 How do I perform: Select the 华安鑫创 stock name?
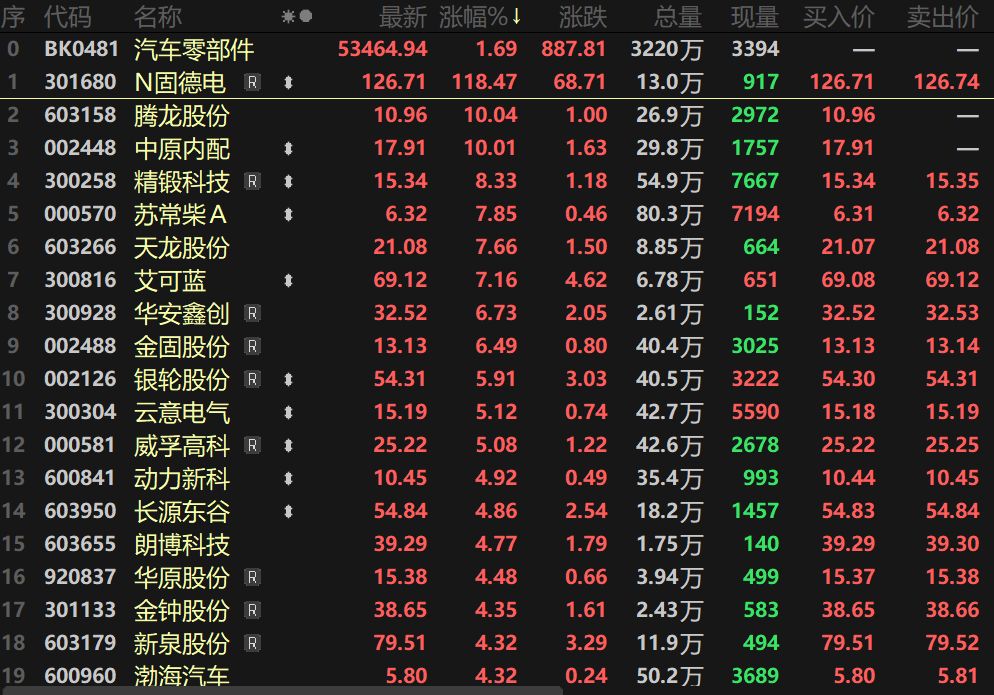(x=182, y=313)
